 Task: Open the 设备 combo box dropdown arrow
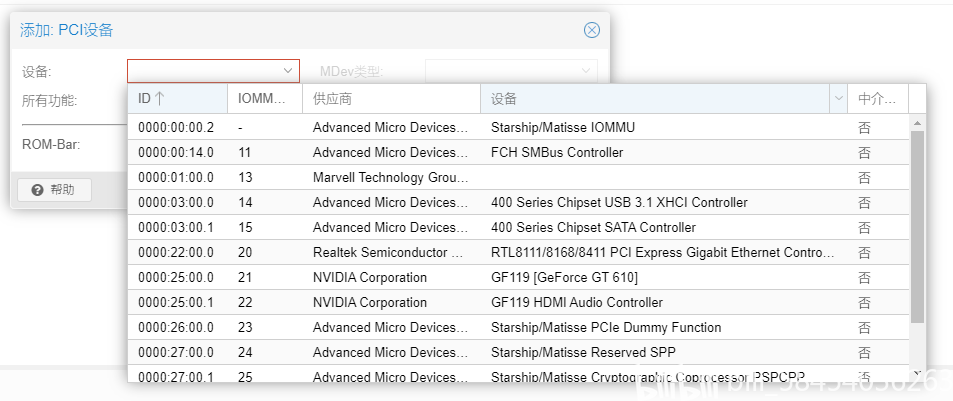(288, 71)
